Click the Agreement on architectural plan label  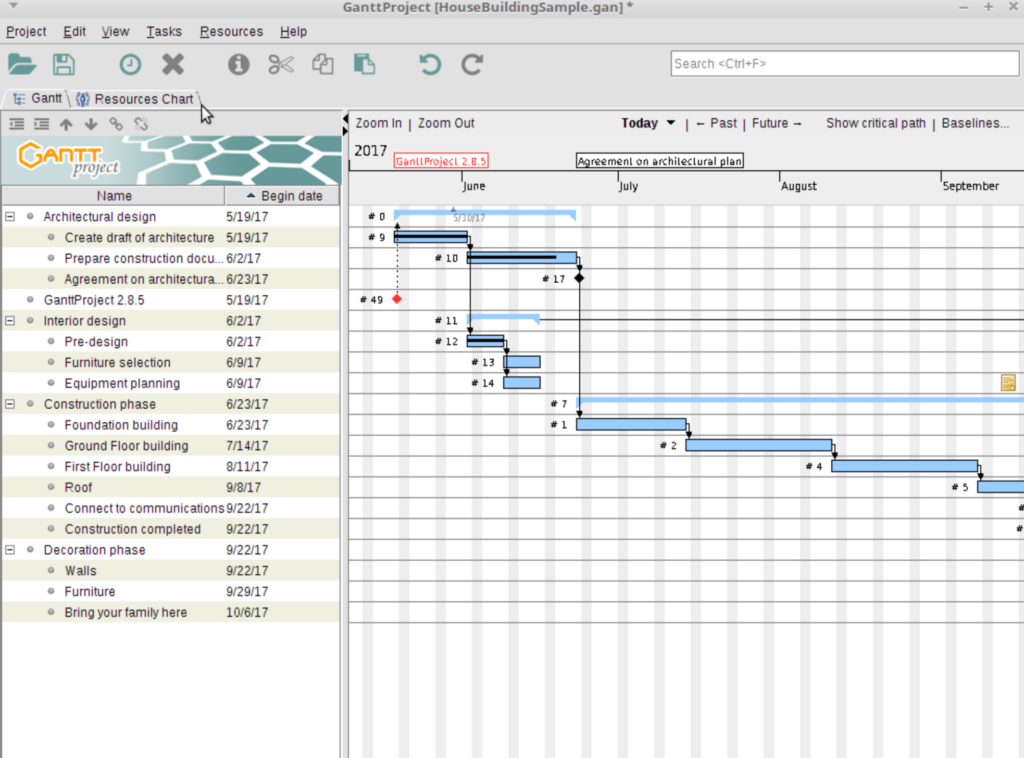click(x=660, y=161)
